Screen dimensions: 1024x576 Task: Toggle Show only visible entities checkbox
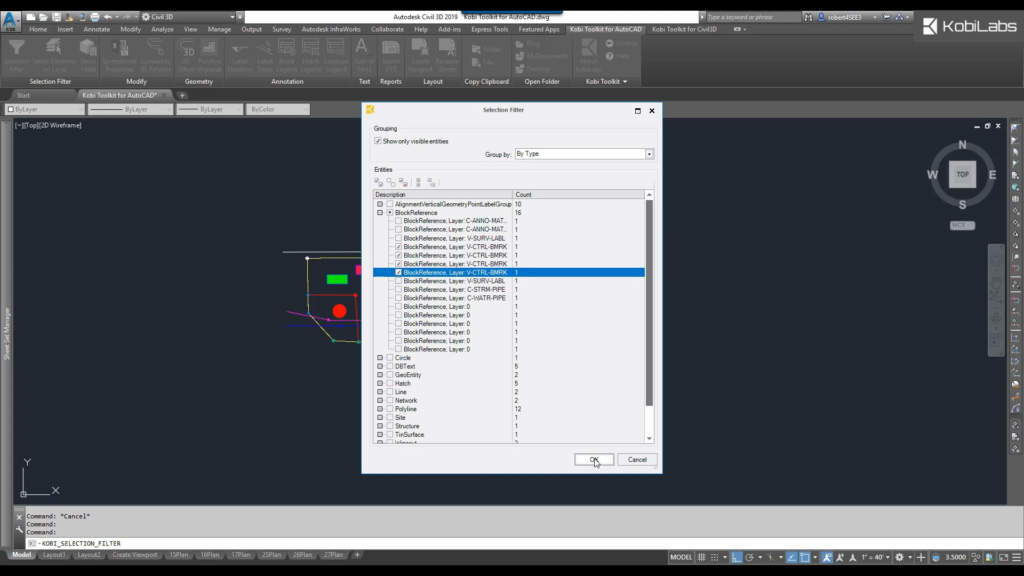coord(377,141)
